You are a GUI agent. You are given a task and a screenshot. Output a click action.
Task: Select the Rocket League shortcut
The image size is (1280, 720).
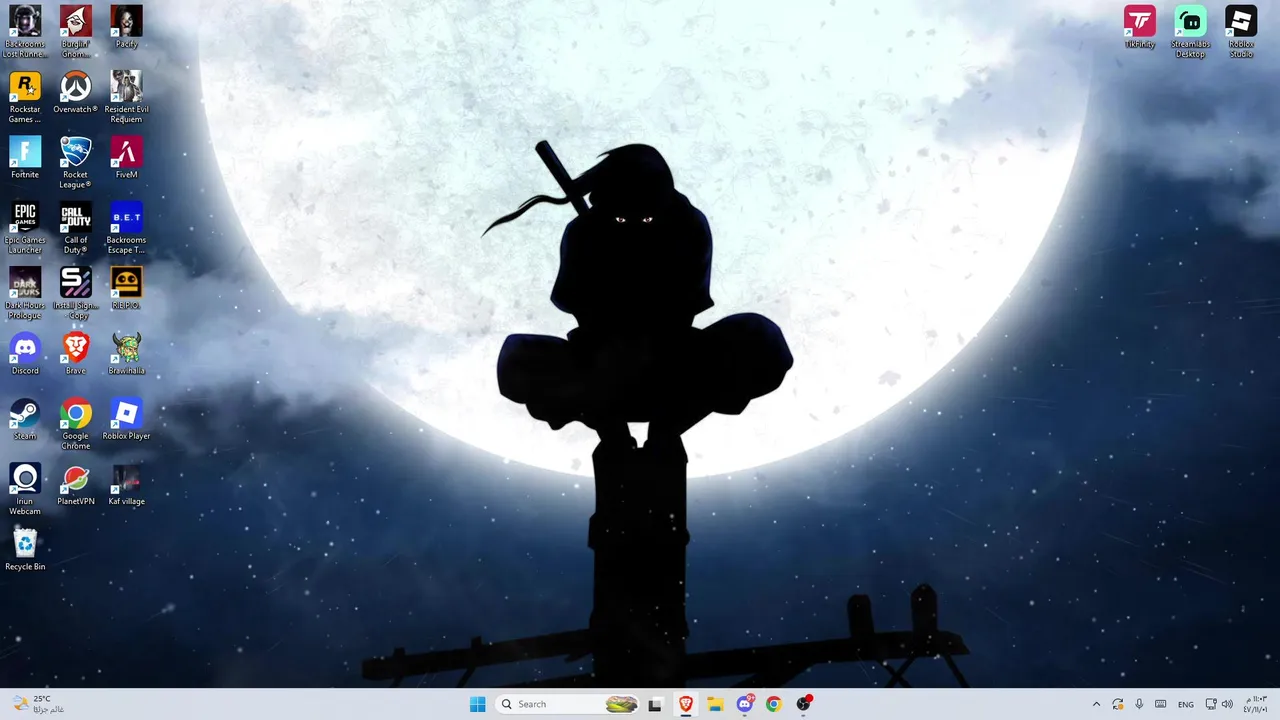[x=75, y=162]
